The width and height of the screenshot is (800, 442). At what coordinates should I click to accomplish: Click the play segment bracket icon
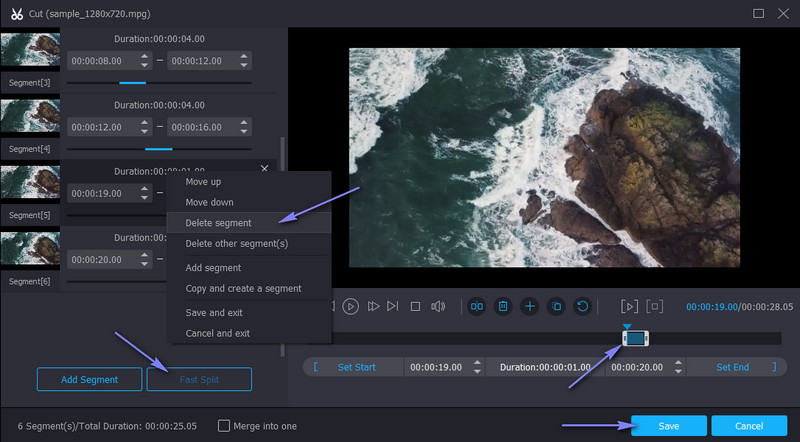click(x=629, y=306)
